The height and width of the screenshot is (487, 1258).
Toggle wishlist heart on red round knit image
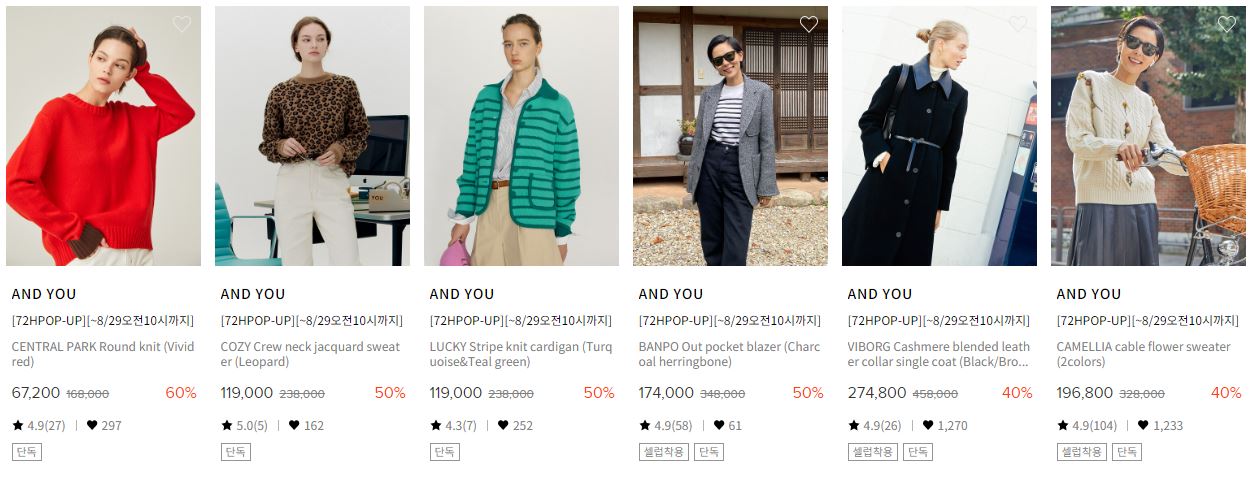[x=181, y=24]
